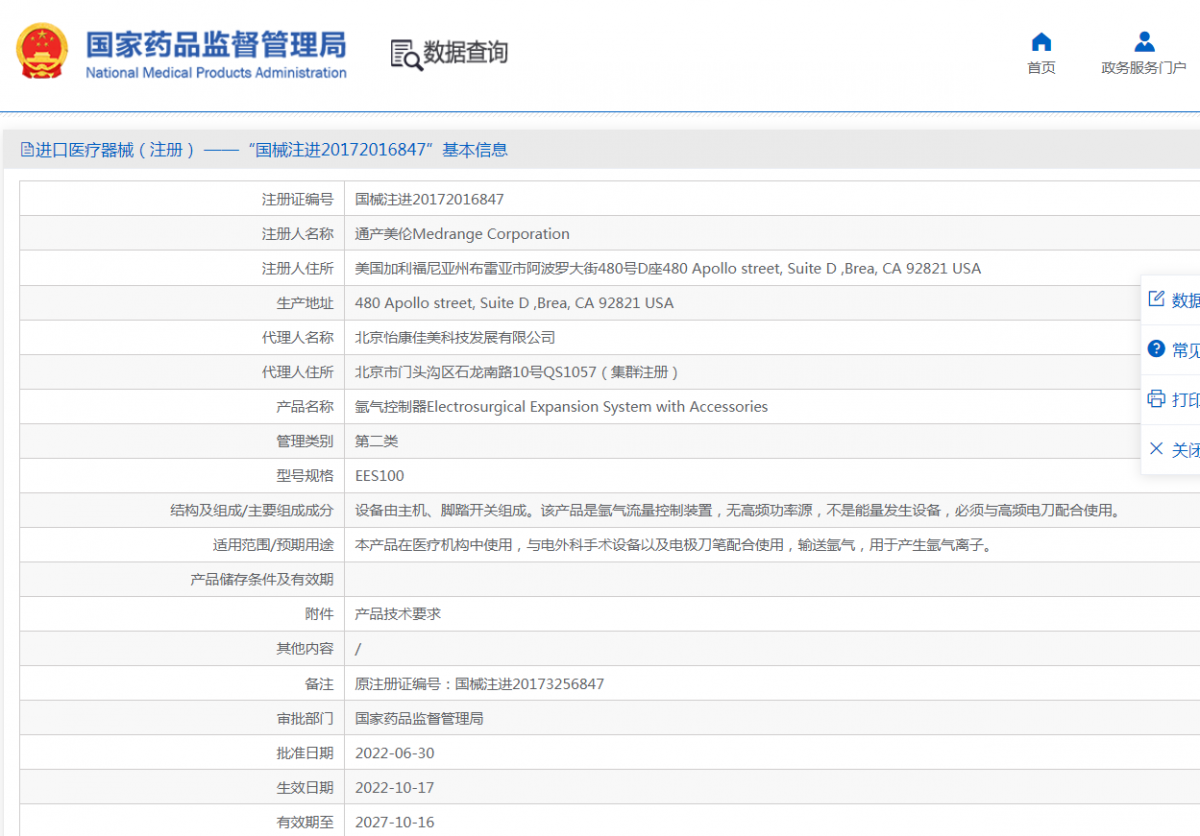The height and width of the screenshot is (836, 1200).
Task: Click the X close icon in the side panel
Action: pos(1156,449)
